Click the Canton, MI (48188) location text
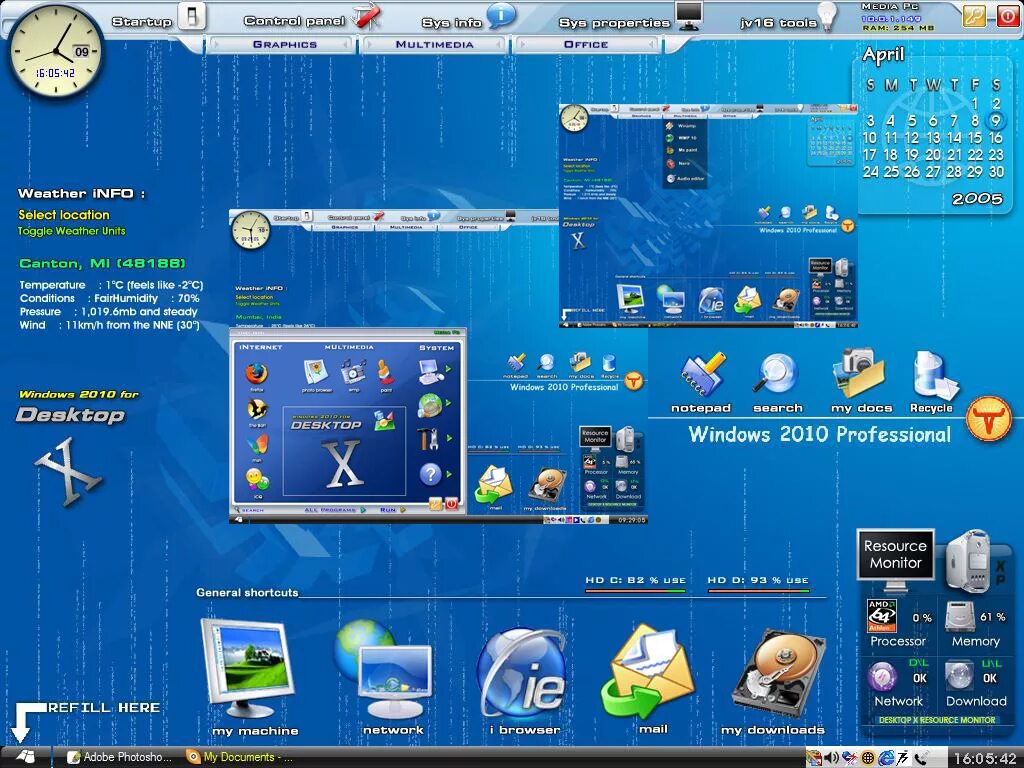 102,263
